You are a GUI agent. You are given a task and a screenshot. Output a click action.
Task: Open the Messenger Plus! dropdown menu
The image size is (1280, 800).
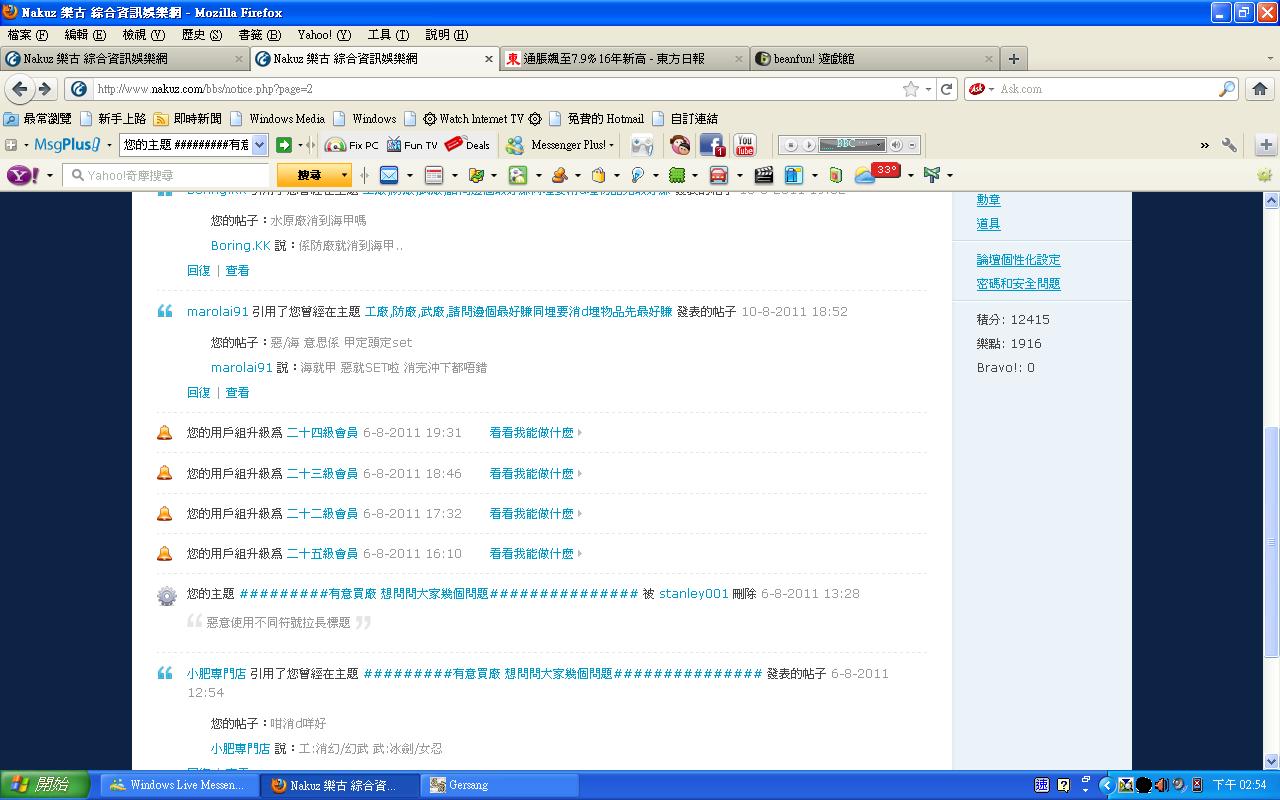click(x=562, y=145)
